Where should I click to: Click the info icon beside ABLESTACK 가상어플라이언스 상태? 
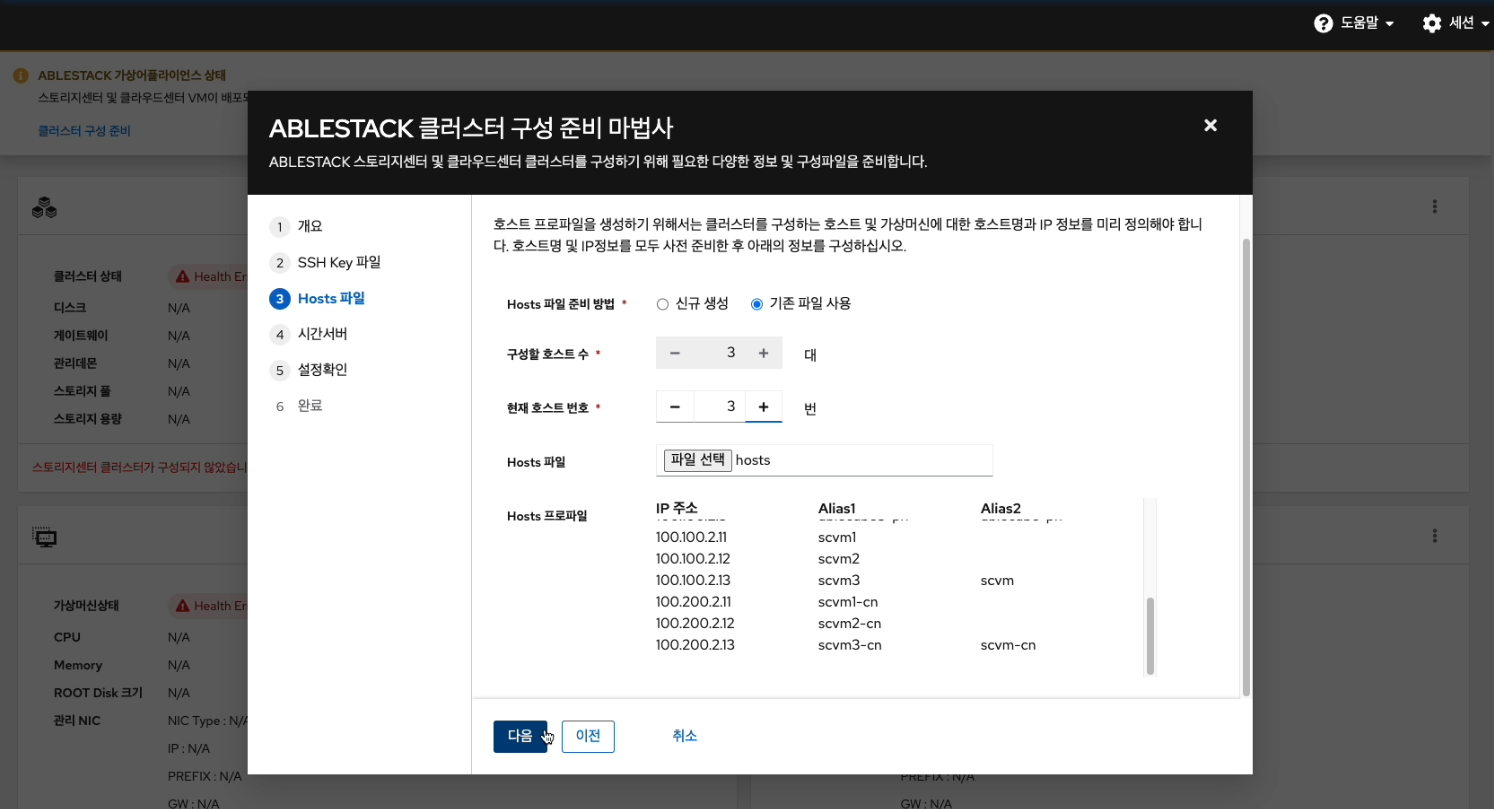(22, 74)
